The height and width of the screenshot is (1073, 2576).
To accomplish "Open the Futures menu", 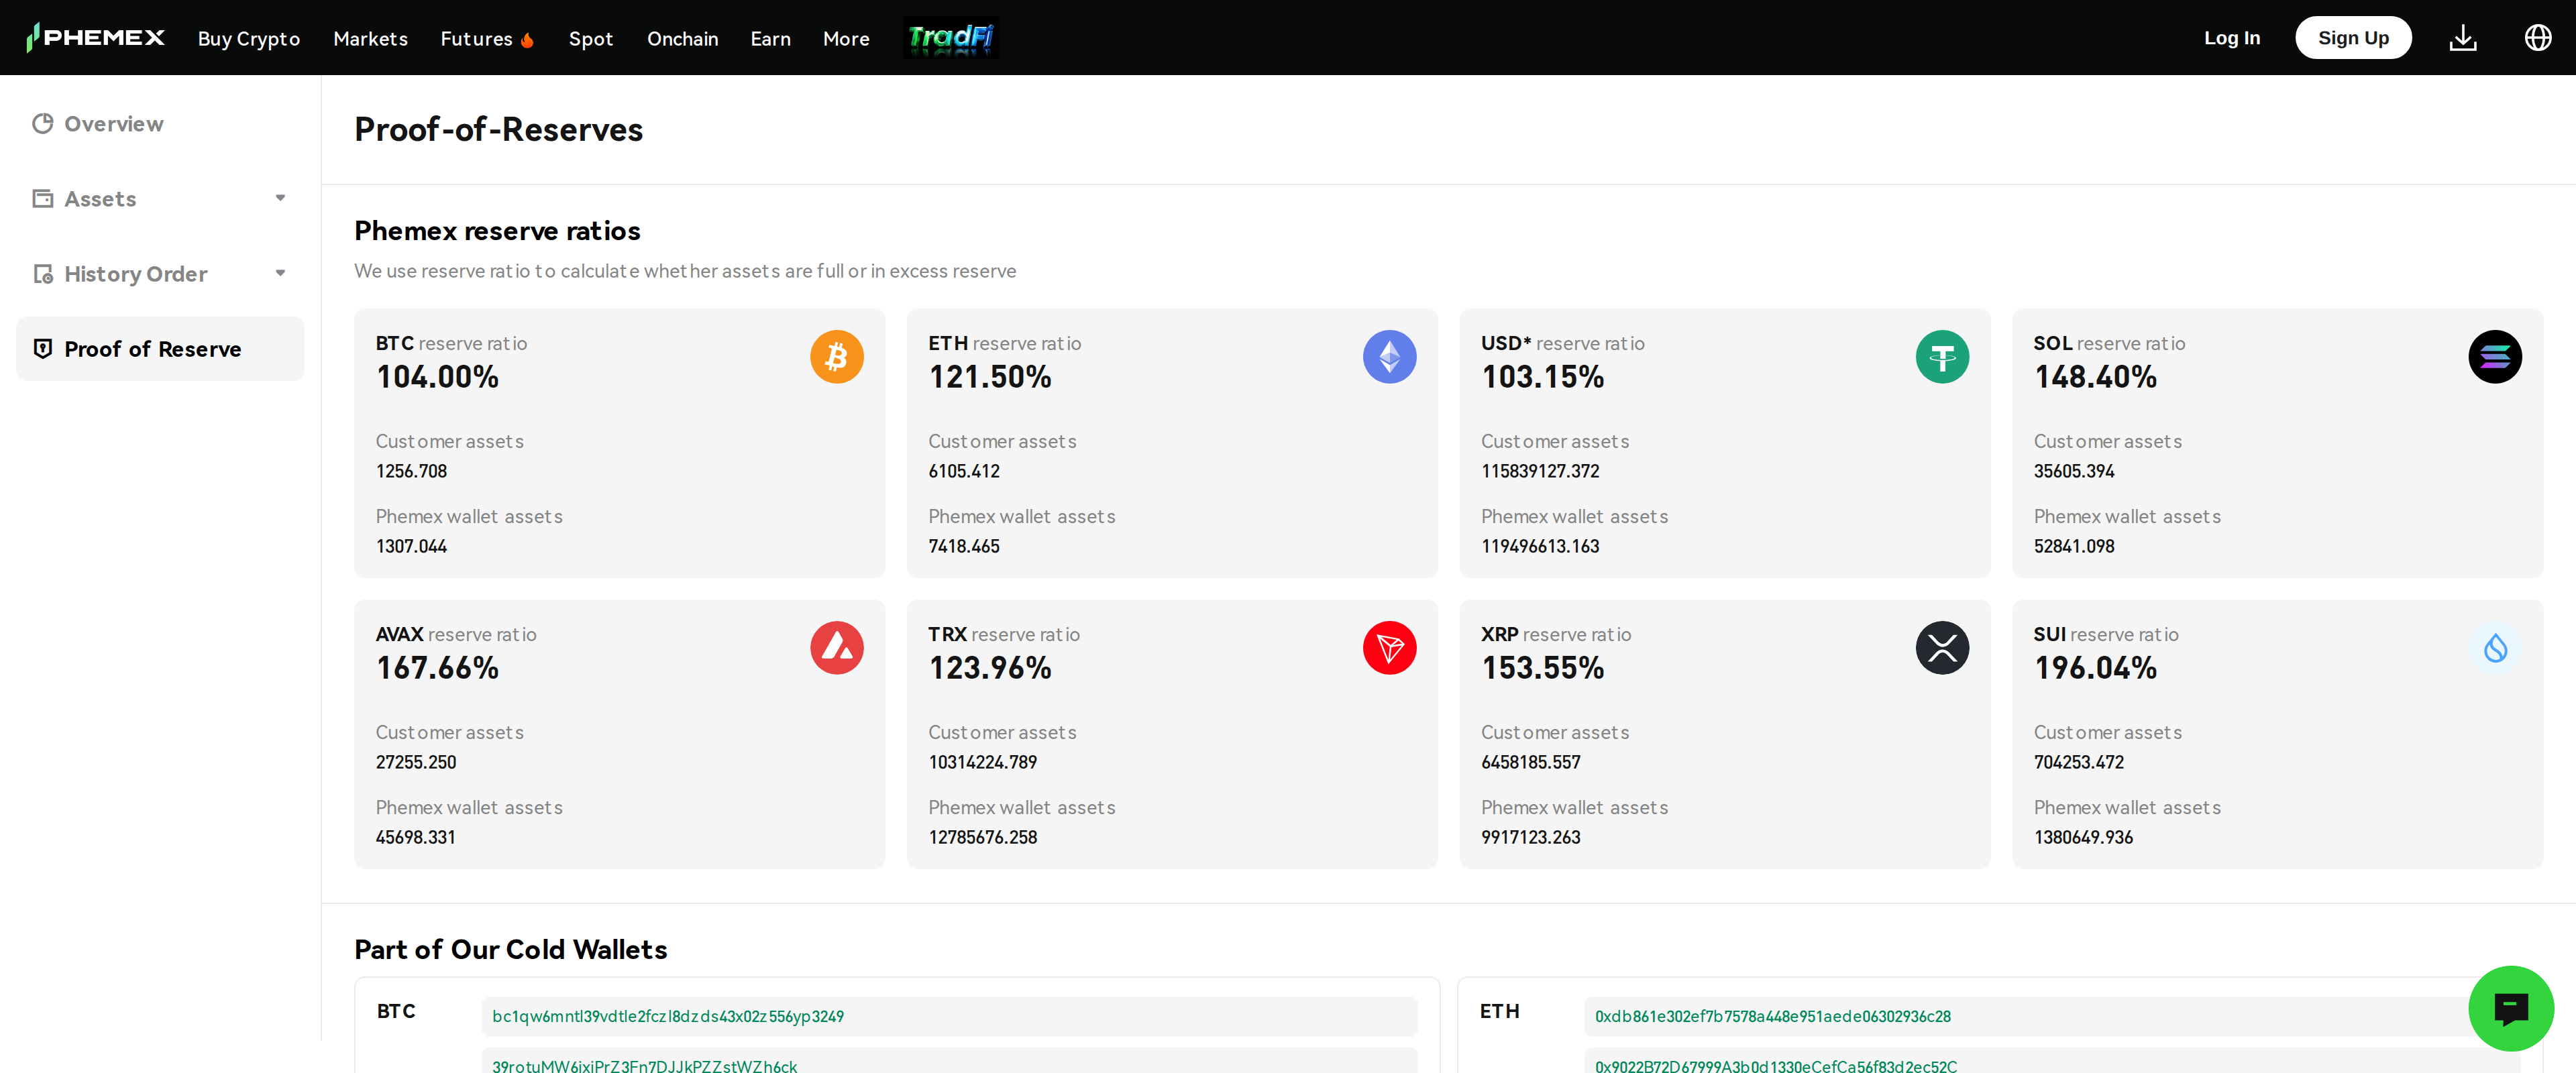I will [476, 39].
